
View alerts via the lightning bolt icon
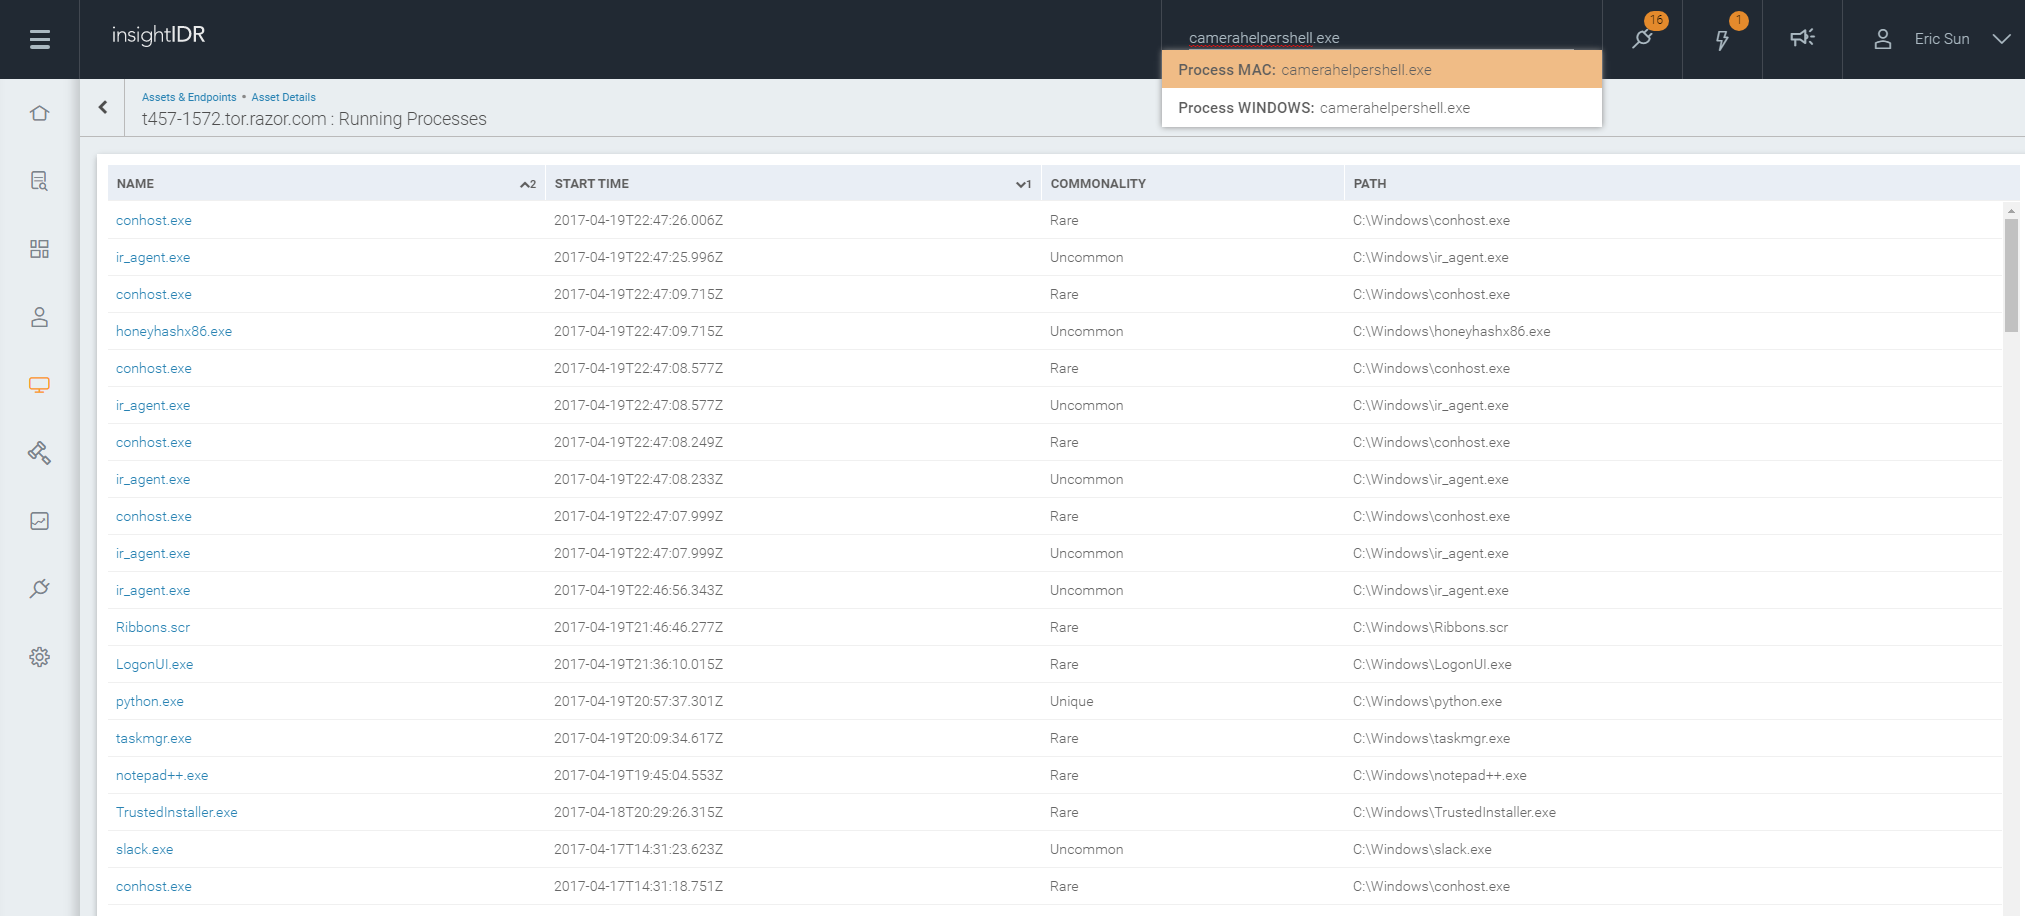[1722, 39]
